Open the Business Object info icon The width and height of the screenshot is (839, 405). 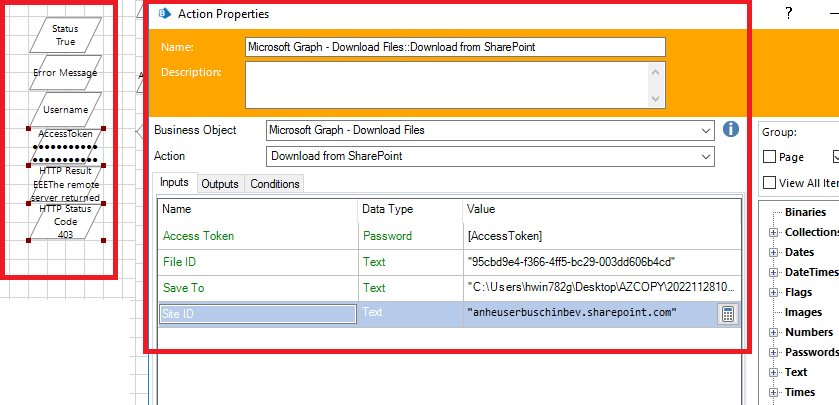coord(731,129)
